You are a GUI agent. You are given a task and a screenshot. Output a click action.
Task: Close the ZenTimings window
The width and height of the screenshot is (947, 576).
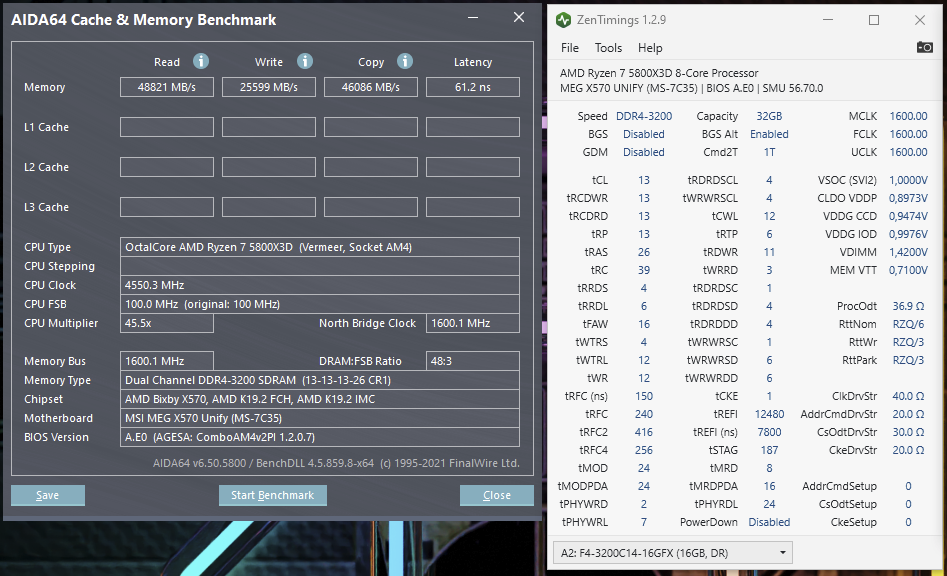point(920,20)
